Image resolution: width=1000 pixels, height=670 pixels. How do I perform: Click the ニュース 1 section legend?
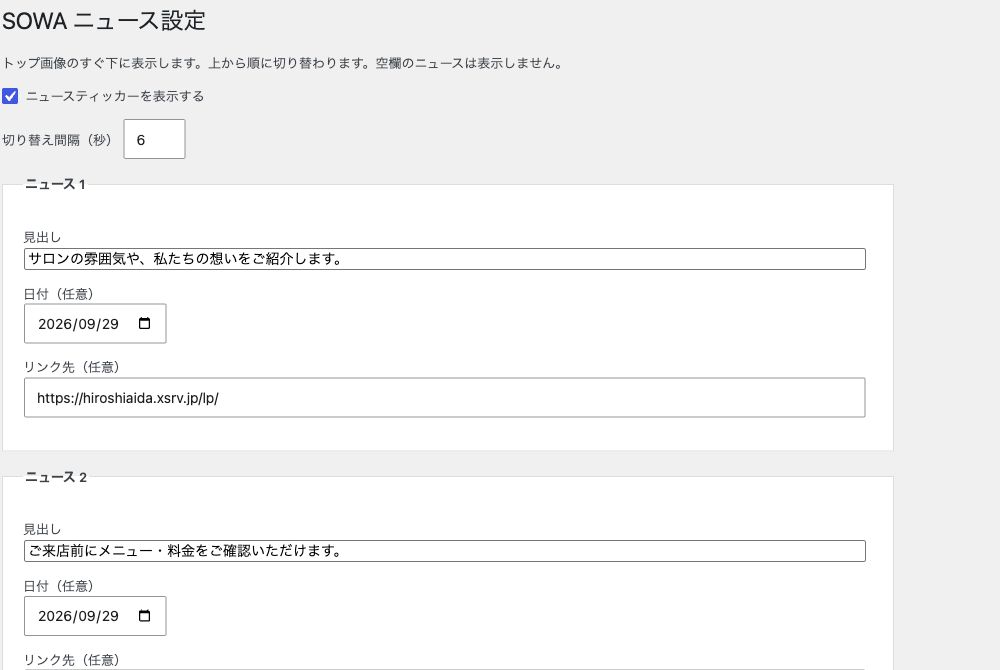(55, 184)
